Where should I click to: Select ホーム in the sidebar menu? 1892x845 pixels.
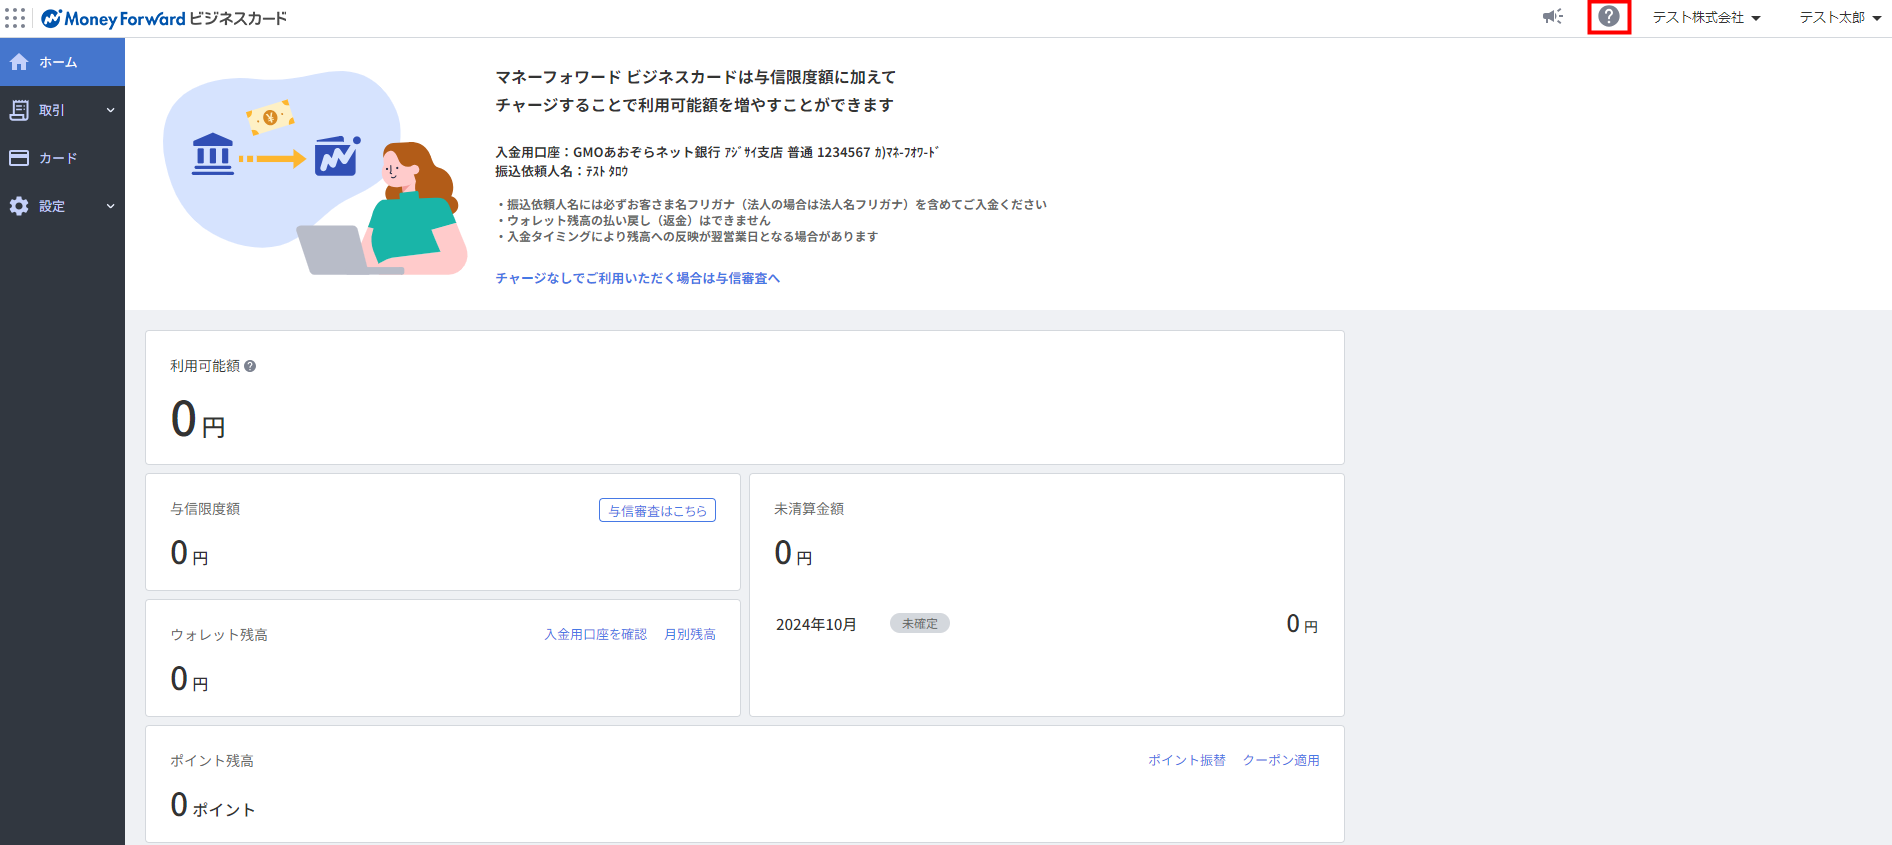pyautogui.click(x=58, y=62)
